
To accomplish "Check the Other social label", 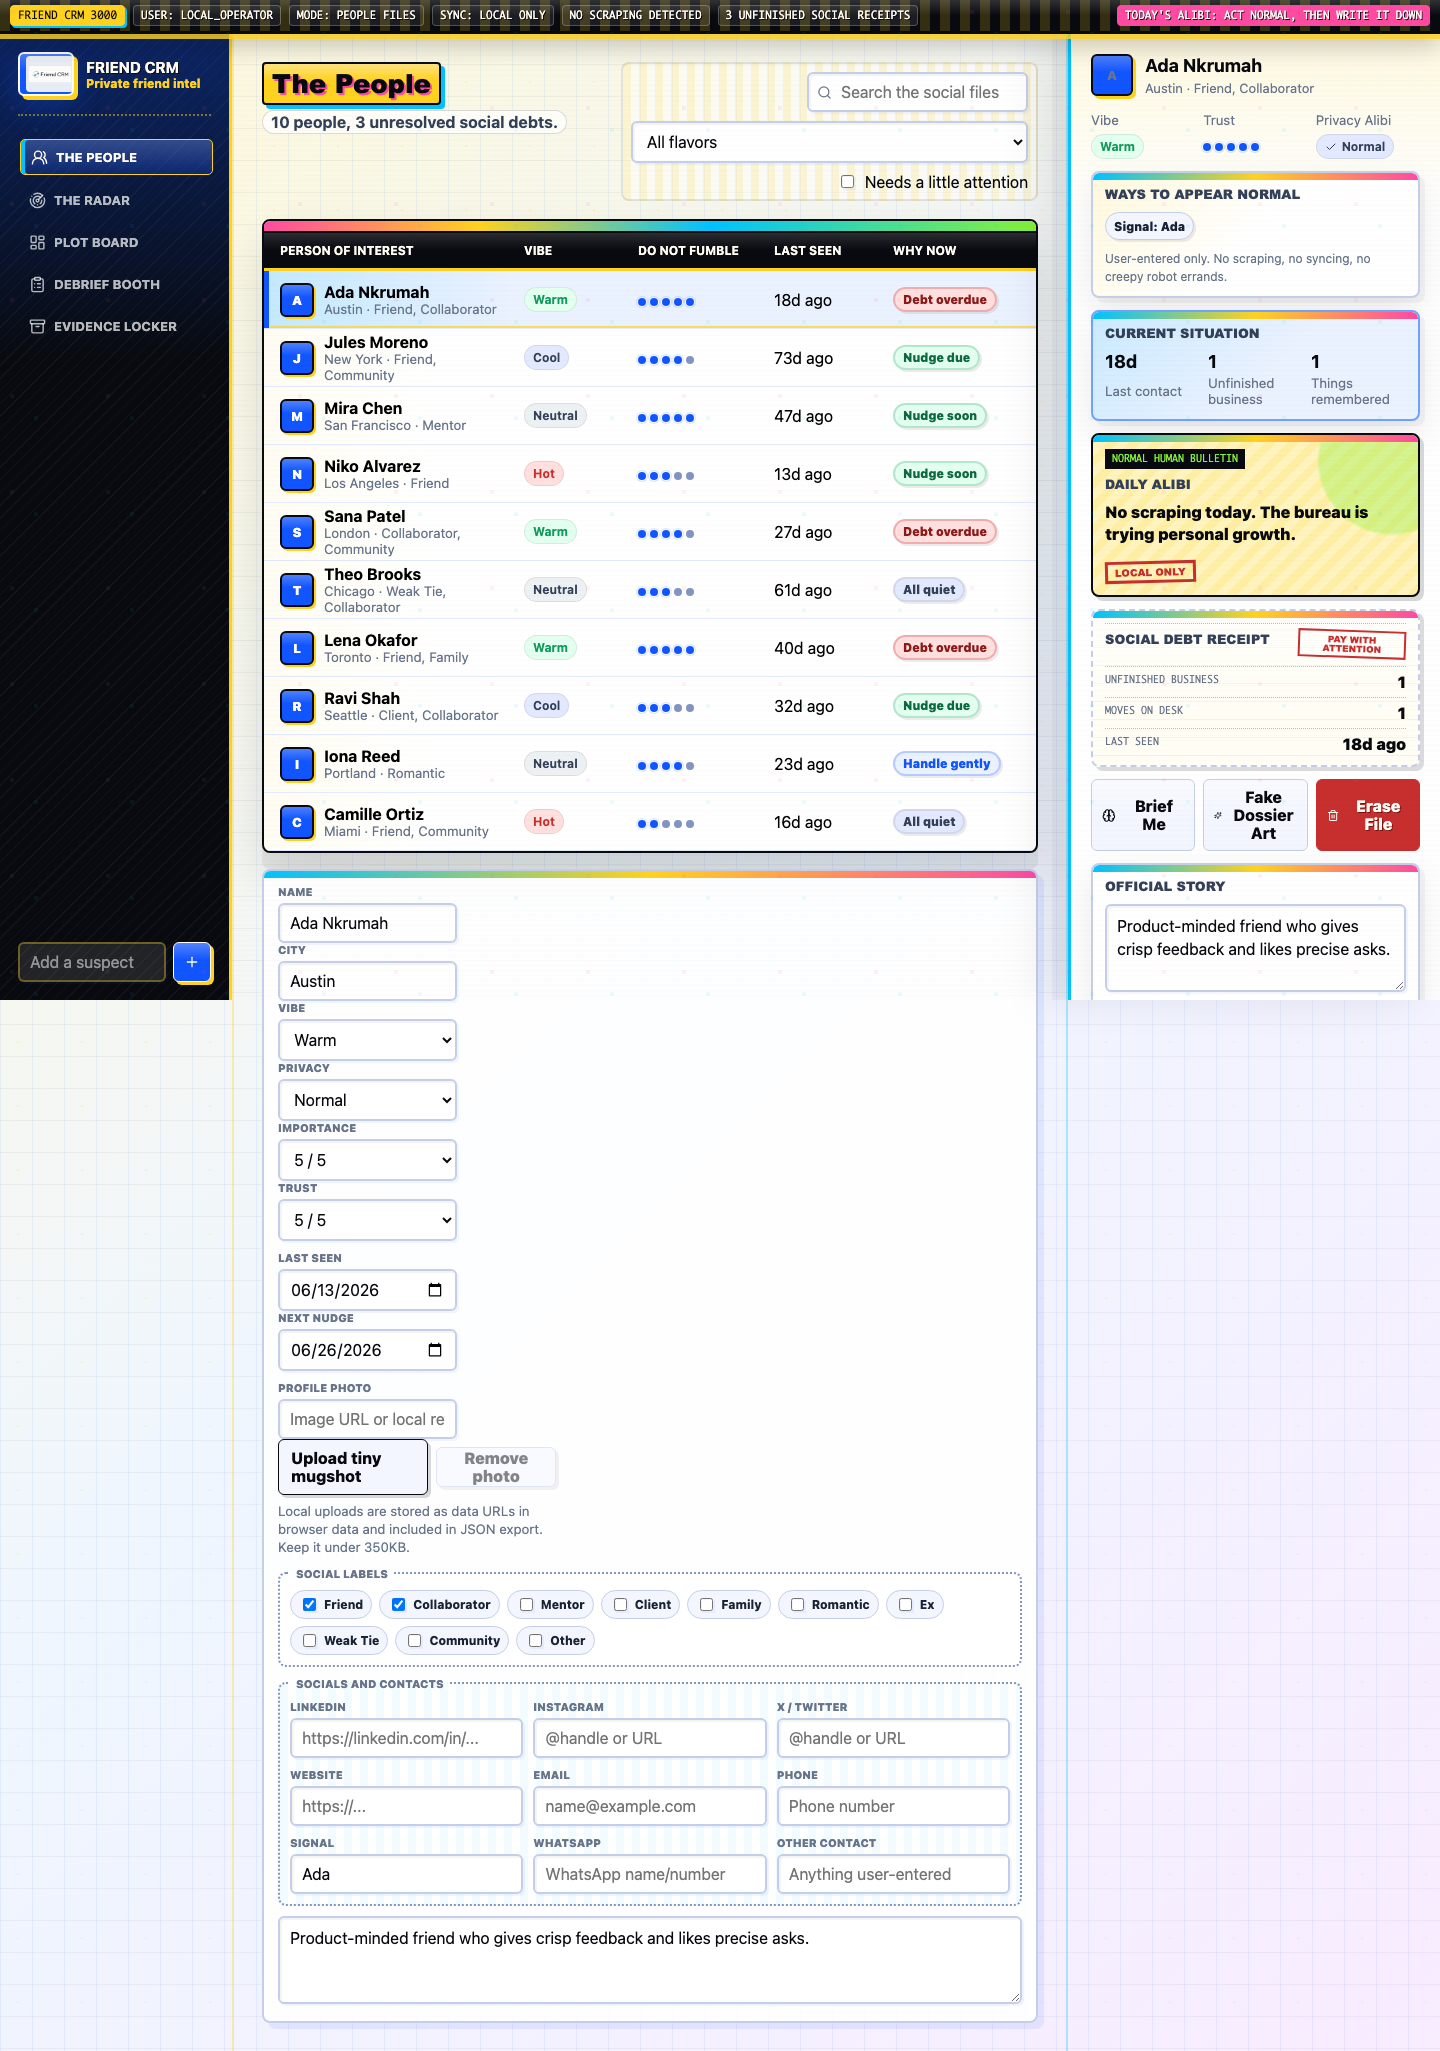I will pos(536,1641).
